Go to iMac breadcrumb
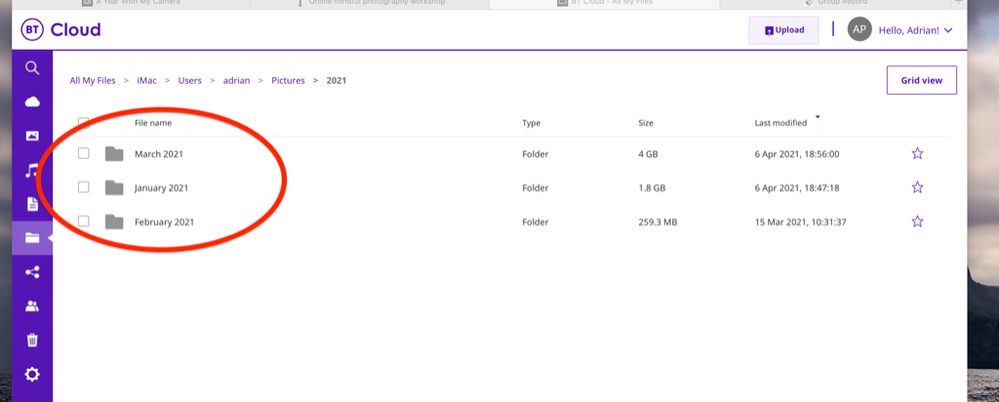Image resolution: width=999 pixels, height=402 pixels. pos(147,81)
